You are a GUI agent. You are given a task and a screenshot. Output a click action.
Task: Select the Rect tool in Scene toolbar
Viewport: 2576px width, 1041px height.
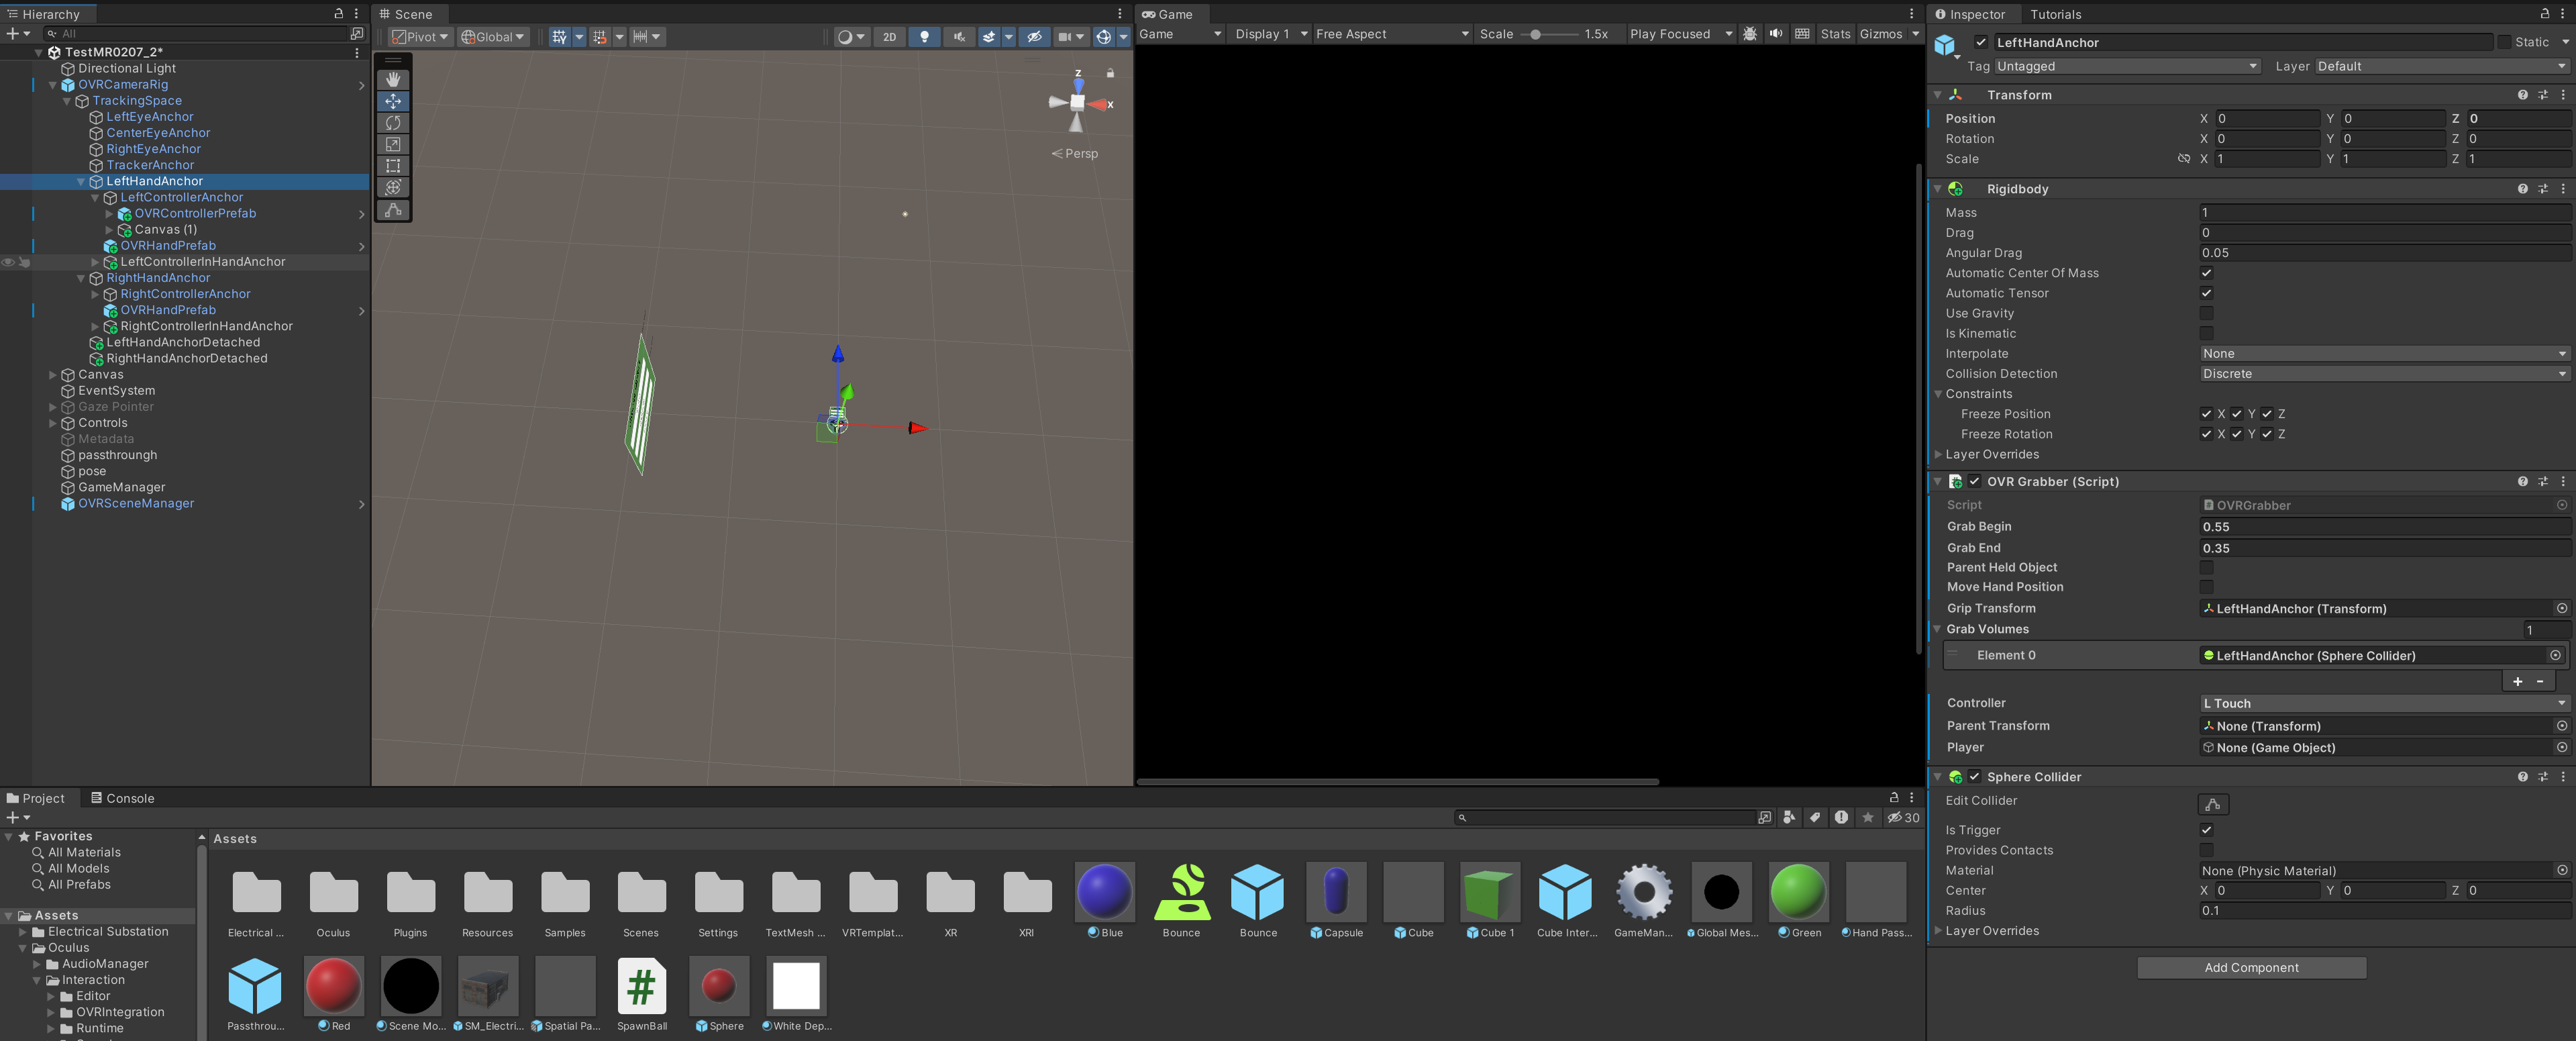click(x=393, y=166)
